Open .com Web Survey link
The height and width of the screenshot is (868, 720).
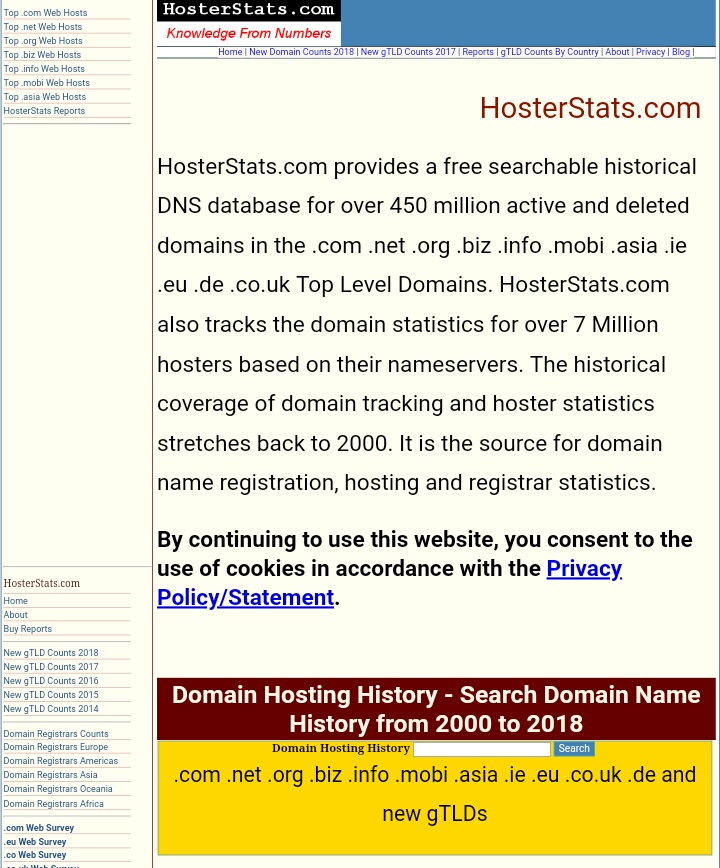39,828
